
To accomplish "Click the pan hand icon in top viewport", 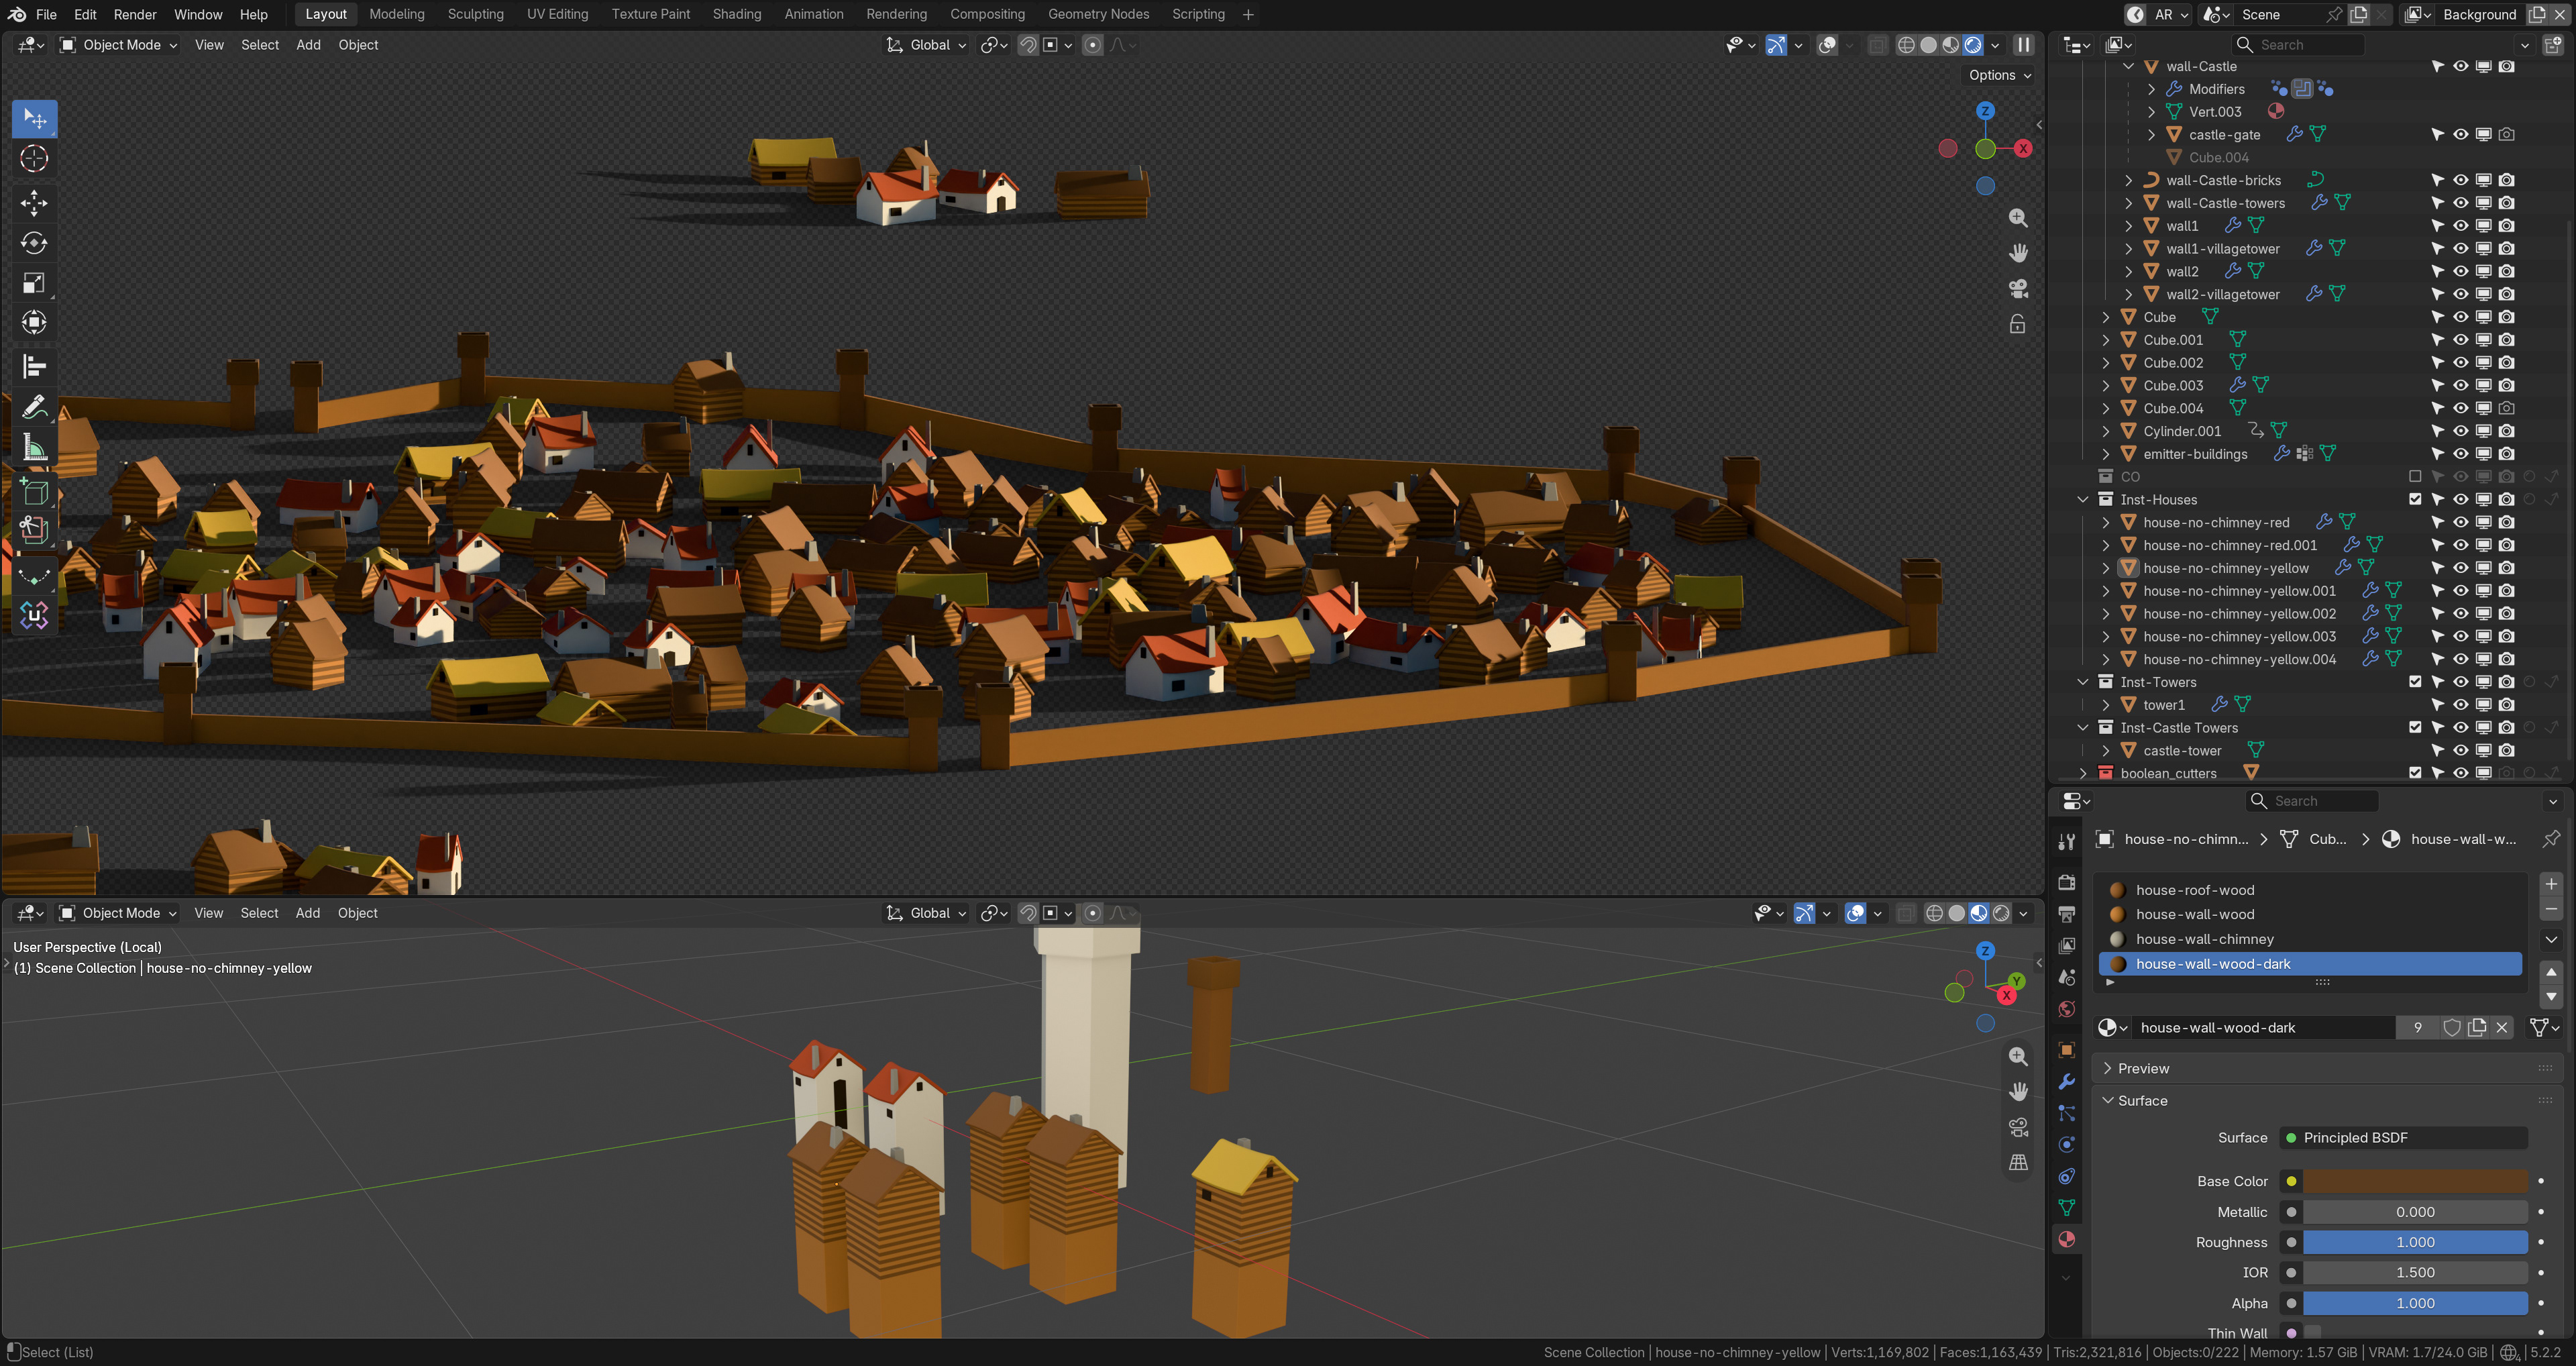I will coord(2018,253).
